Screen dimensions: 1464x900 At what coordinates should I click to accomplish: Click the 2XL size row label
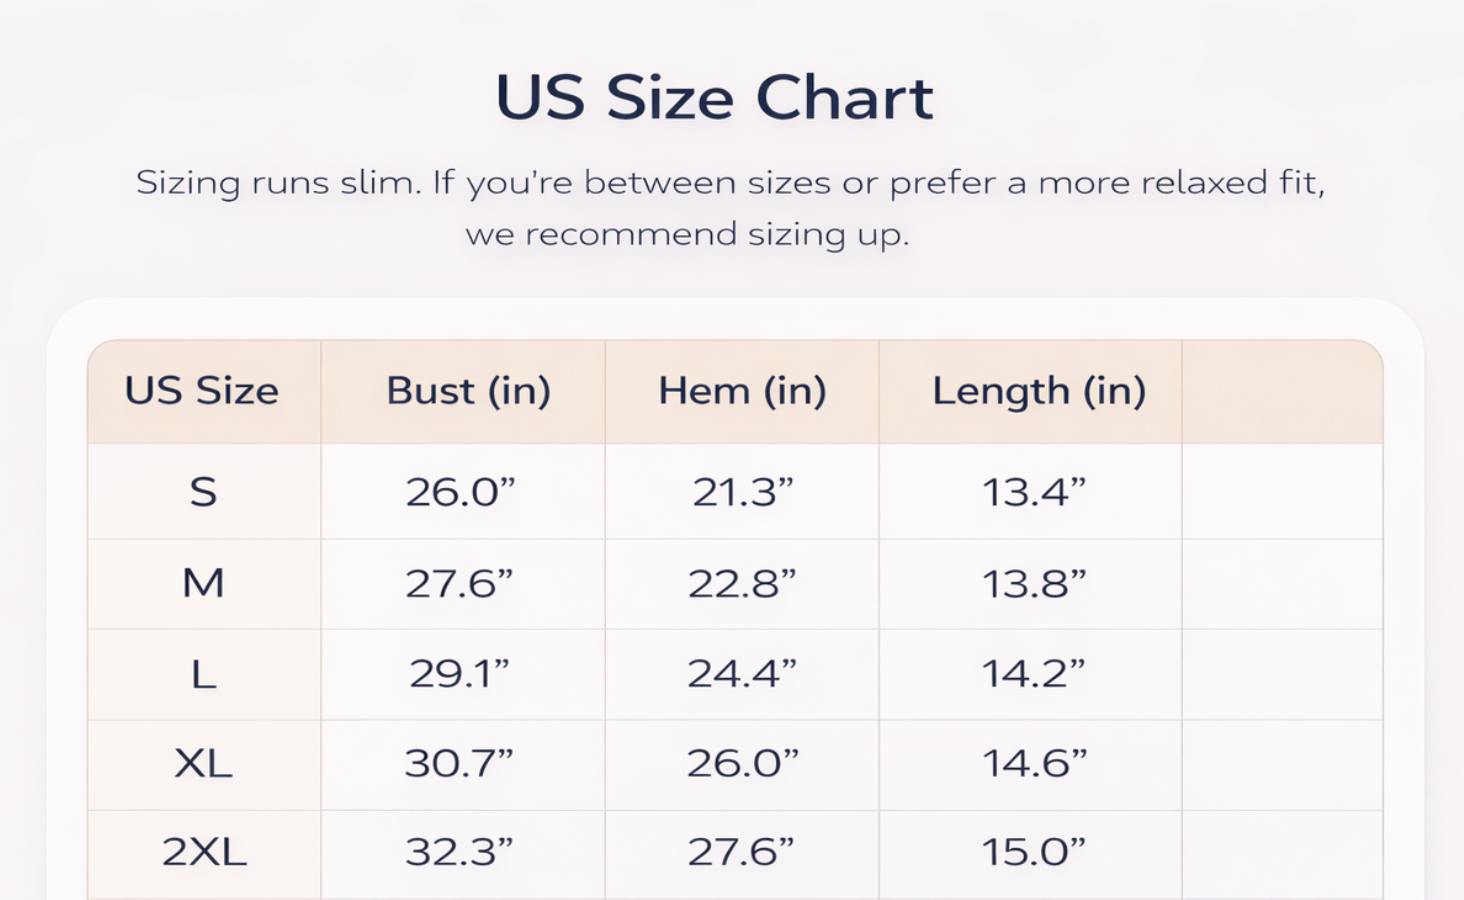(x=204, y=852)
